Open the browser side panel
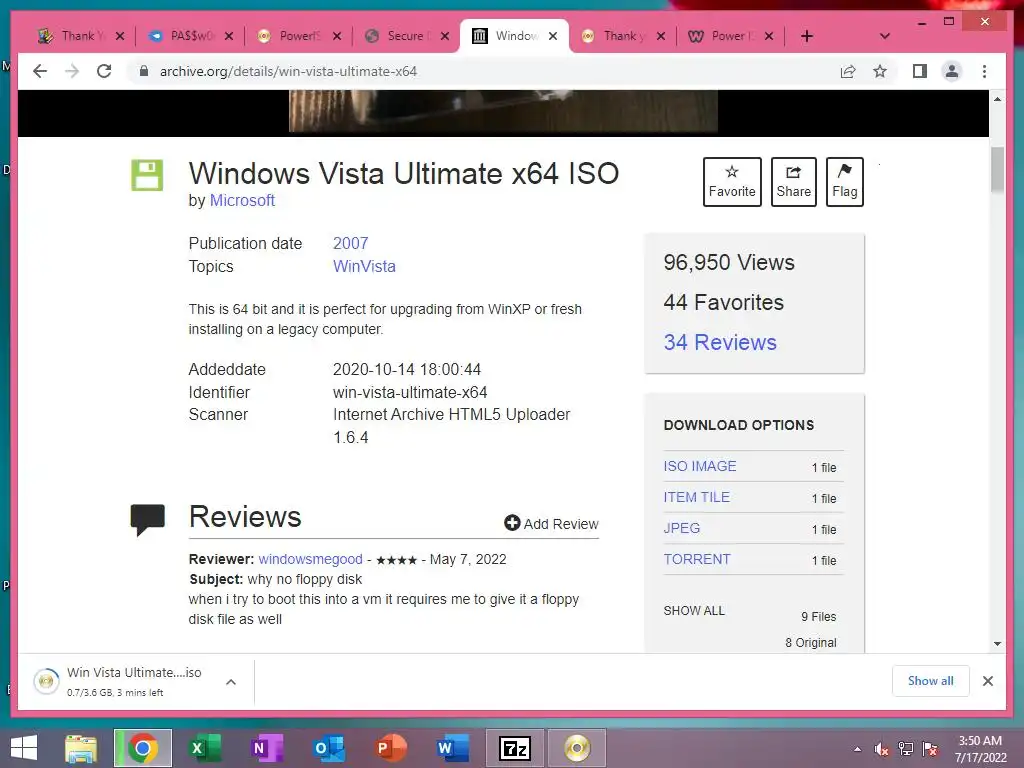1024x768 pixels. [920, 71]
